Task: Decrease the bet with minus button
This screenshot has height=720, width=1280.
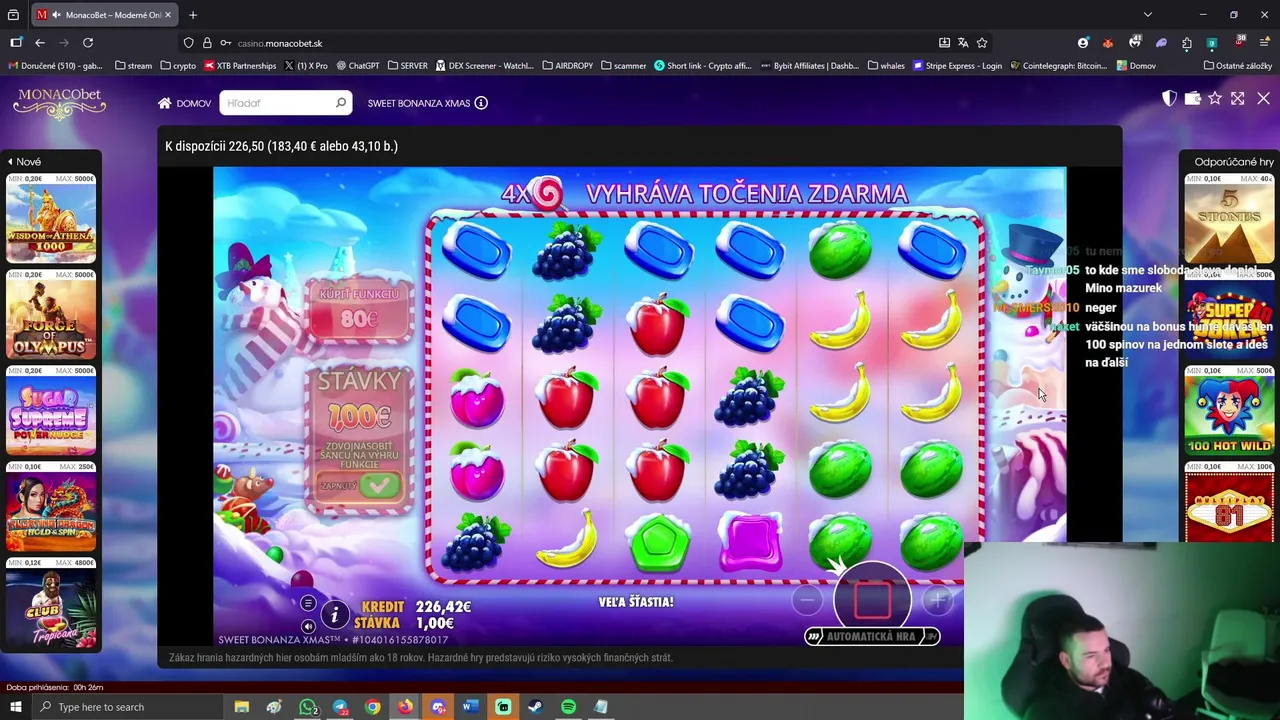Action: coord(807,599)
